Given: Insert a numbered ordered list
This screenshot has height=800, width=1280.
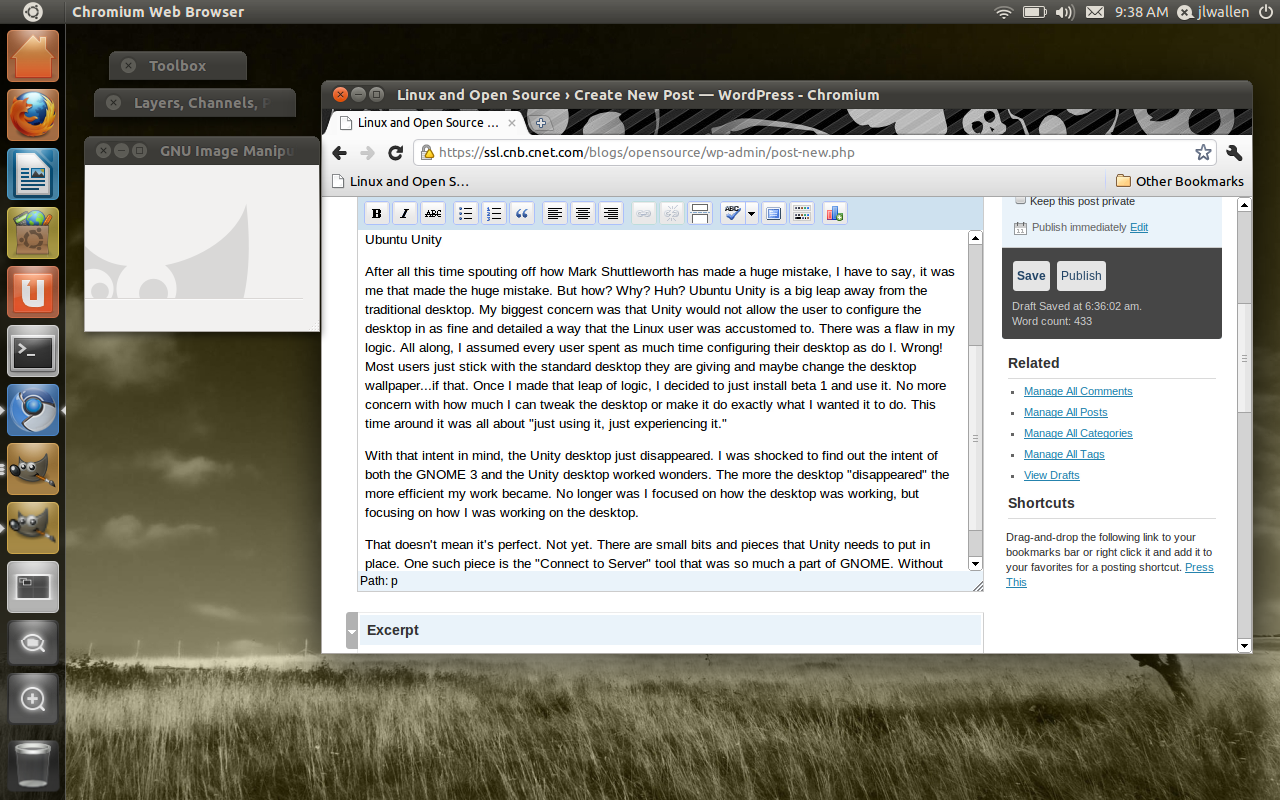Looking at the screenshot, I should pos(494,213).
